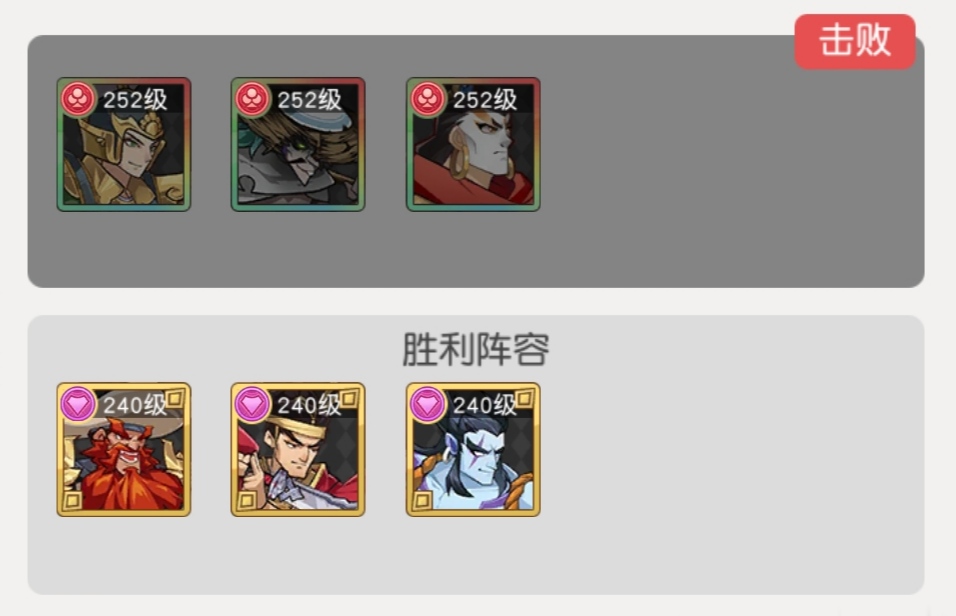Image resolution: width=956 pixels, height=616 pixels.
Task: Click the red 击败 button
Action: [x=855, y=41]
